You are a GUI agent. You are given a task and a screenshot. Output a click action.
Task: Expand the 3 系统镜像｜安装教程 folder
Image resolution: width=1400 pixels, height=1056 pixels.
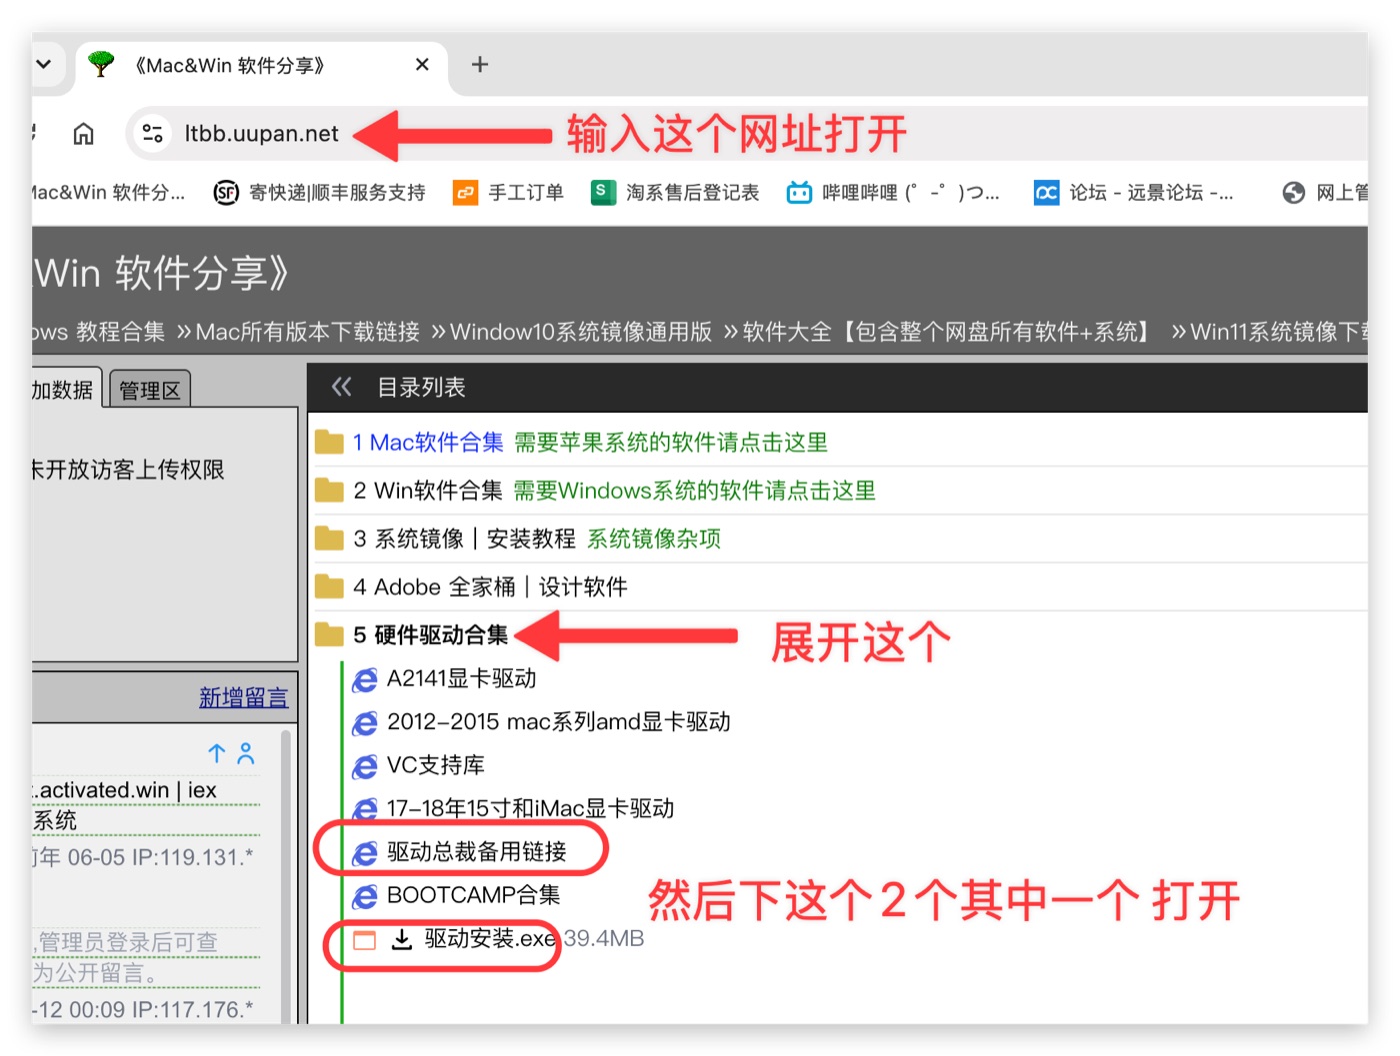tap(464, 539)
